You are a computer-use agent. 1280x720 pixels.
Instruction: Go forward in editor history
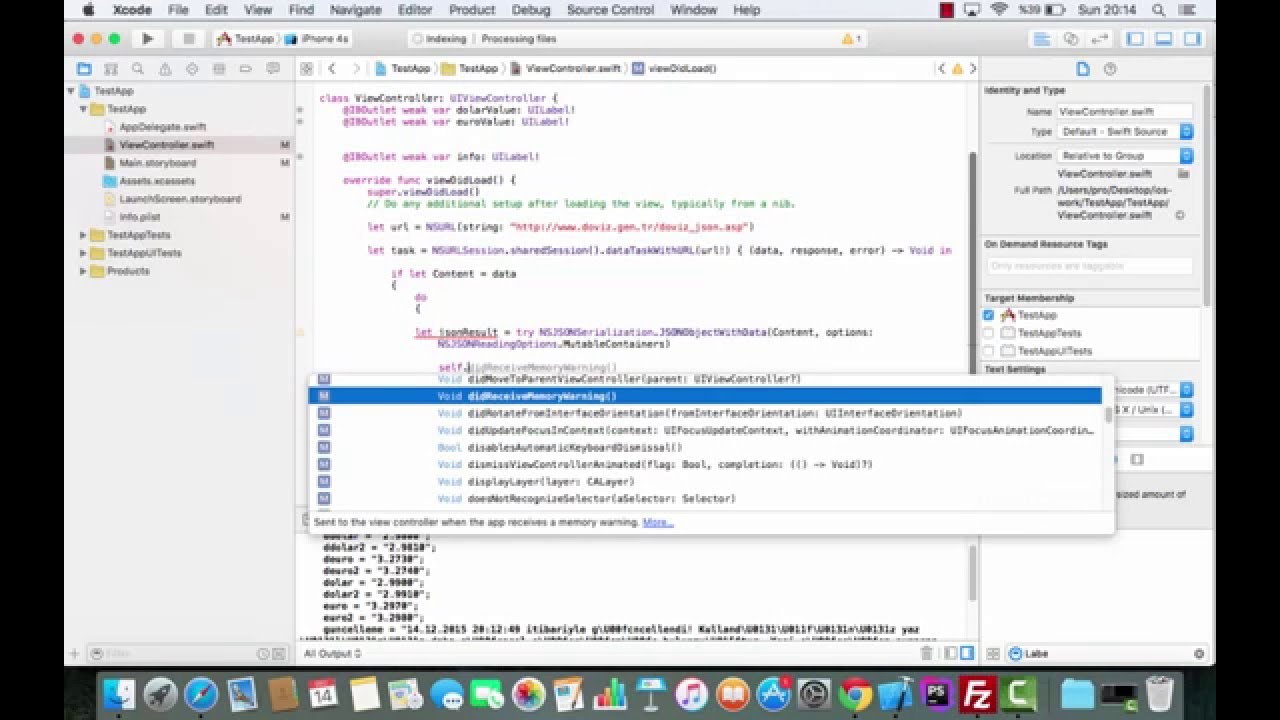coord(356,69)
